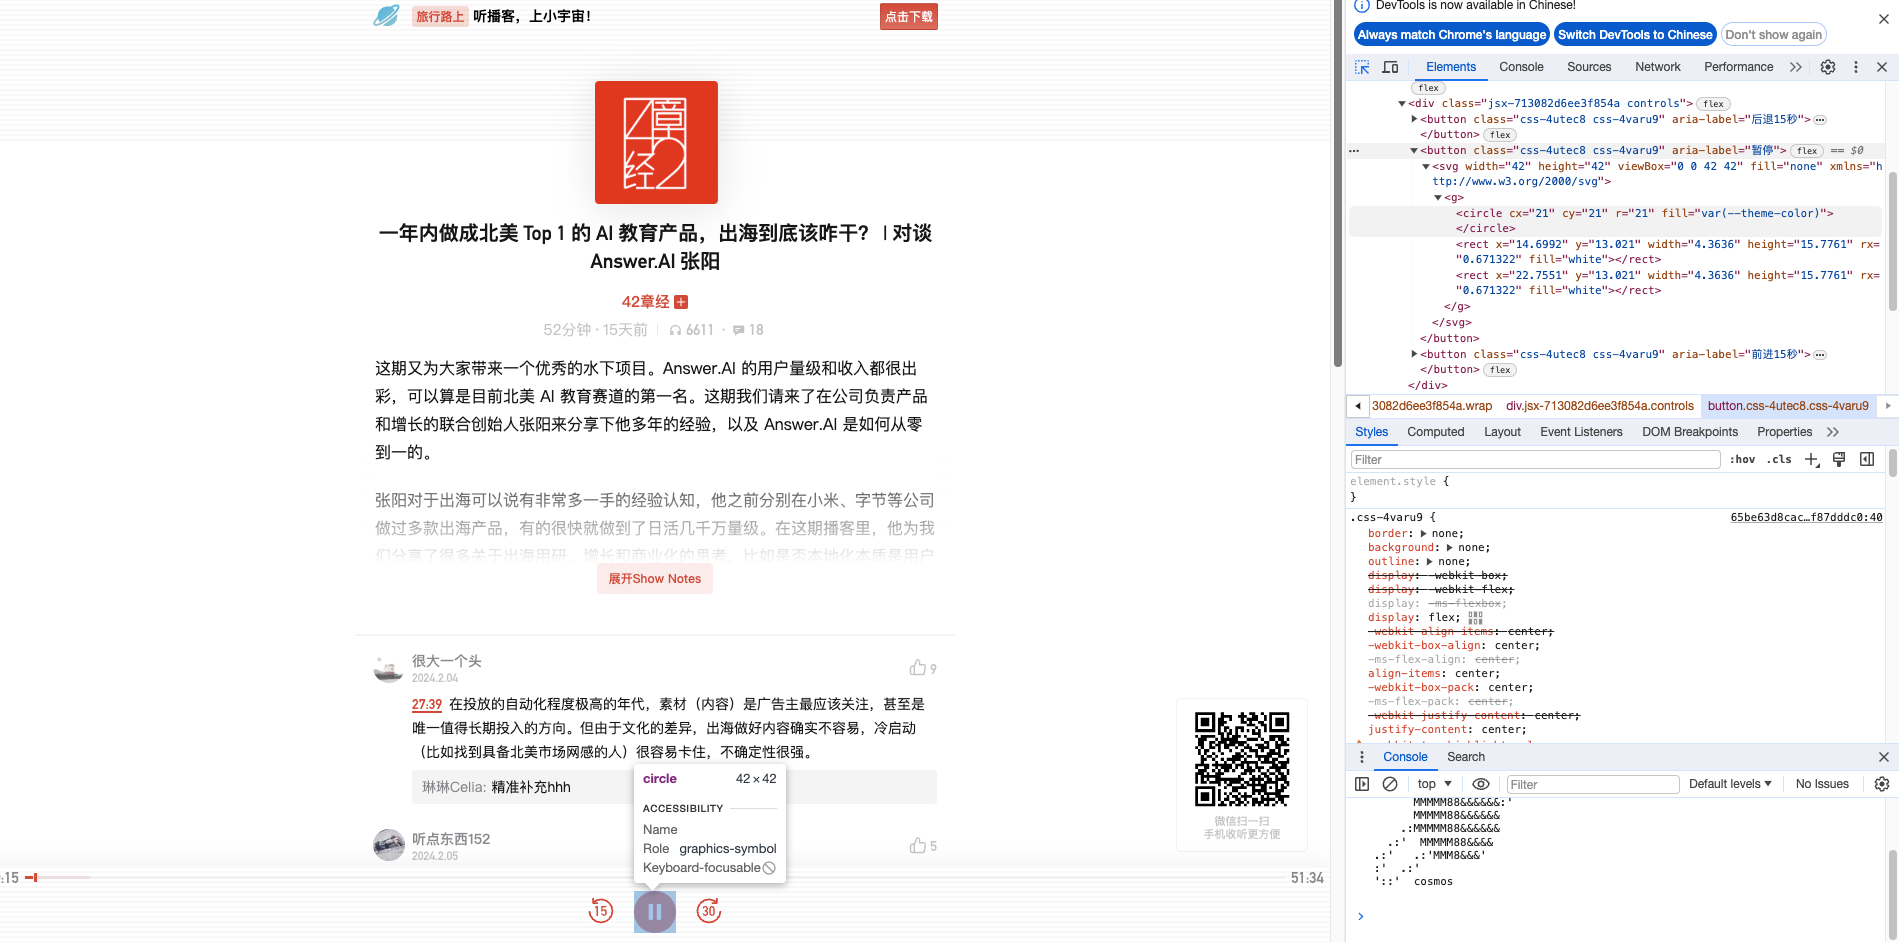Open the Layout pane tab
The image size is (1899, 942).
(1502, 432)
